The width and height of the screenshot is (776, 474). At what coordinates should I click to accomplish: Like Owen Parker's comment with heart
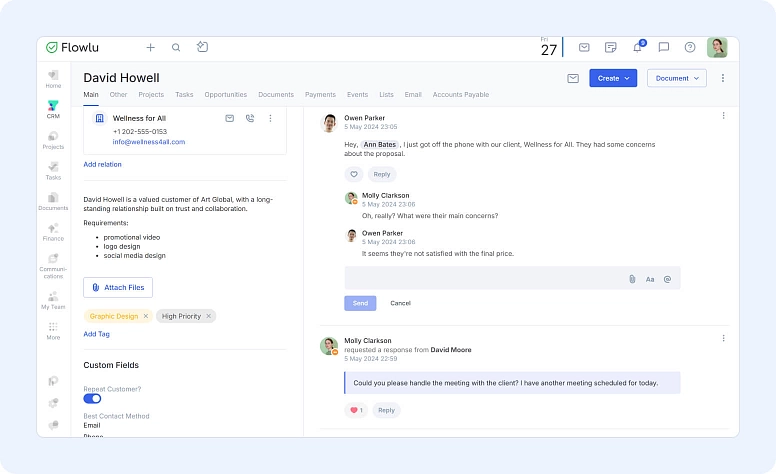point(354,174)
